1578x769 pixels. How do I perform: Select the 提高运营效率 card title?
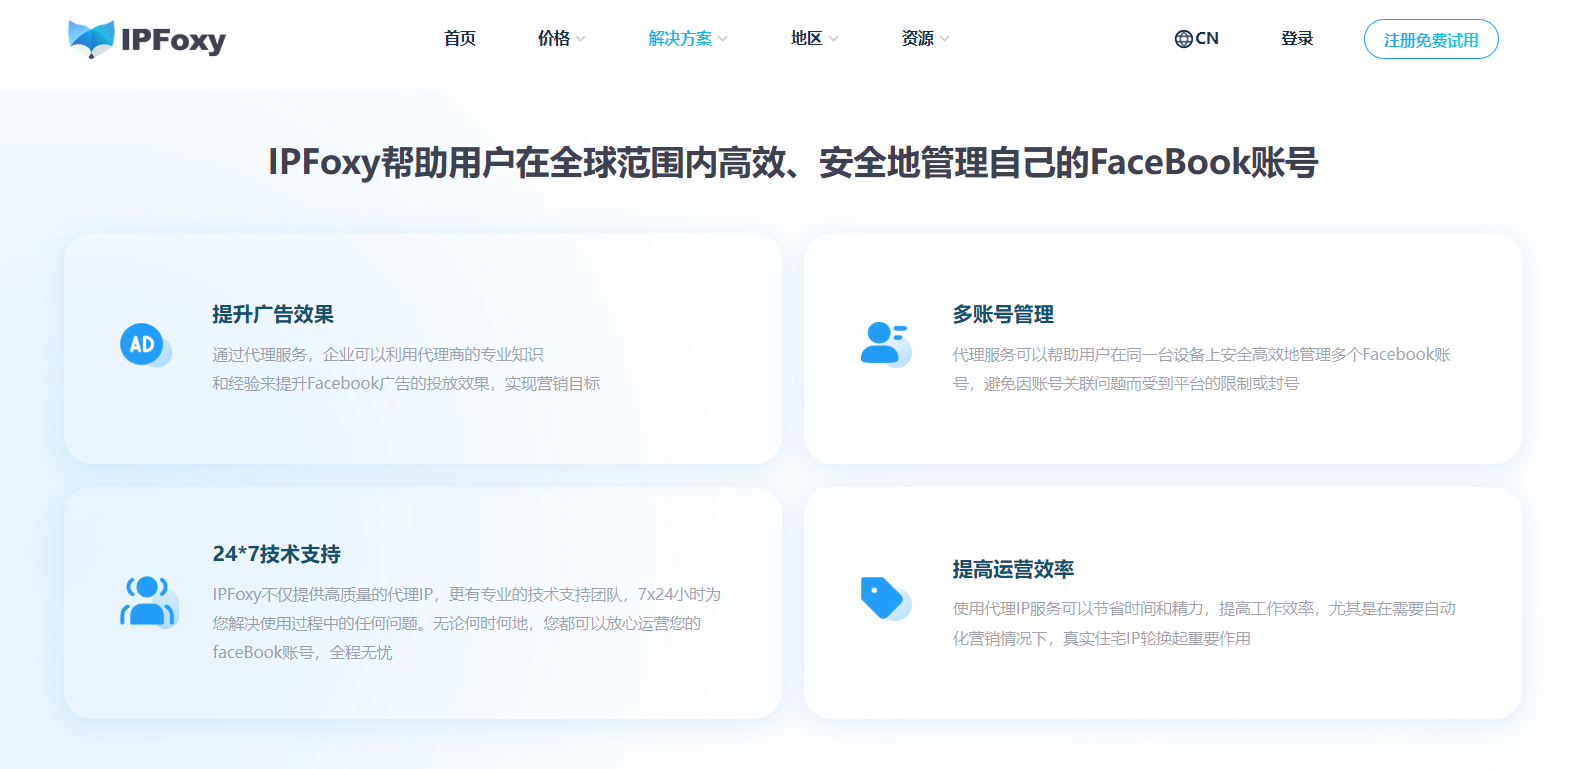1013,569
